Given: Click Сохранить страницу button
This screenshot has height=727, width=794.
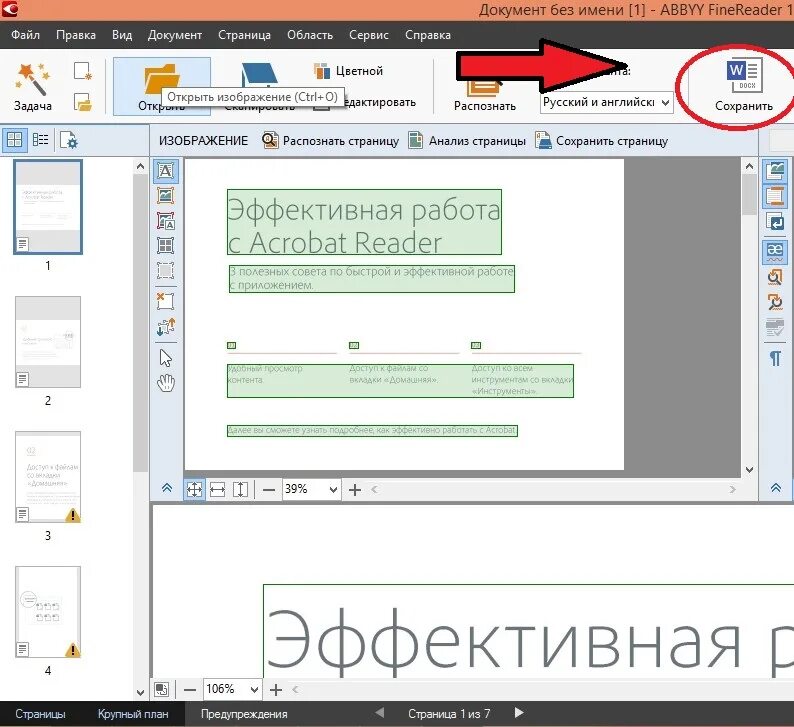Looking at the screenshot, I should click(602, 141).
